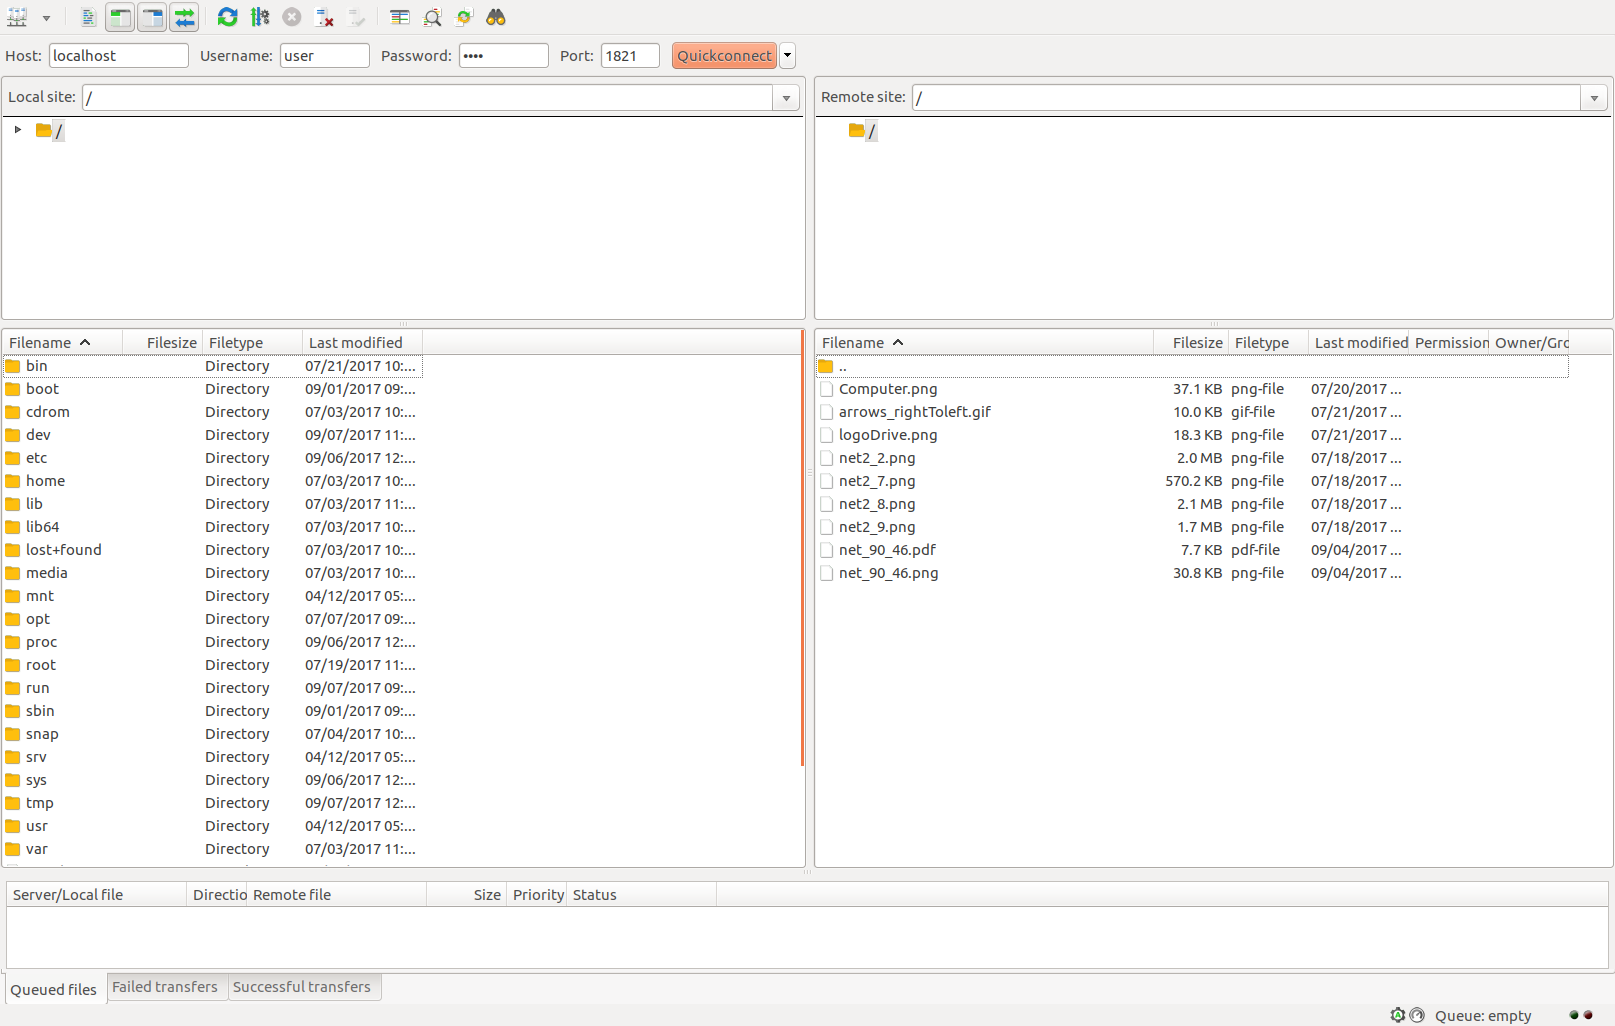Select the net_90_46.pdf file icon
1615x1026 pixels.
coord(826,550)
